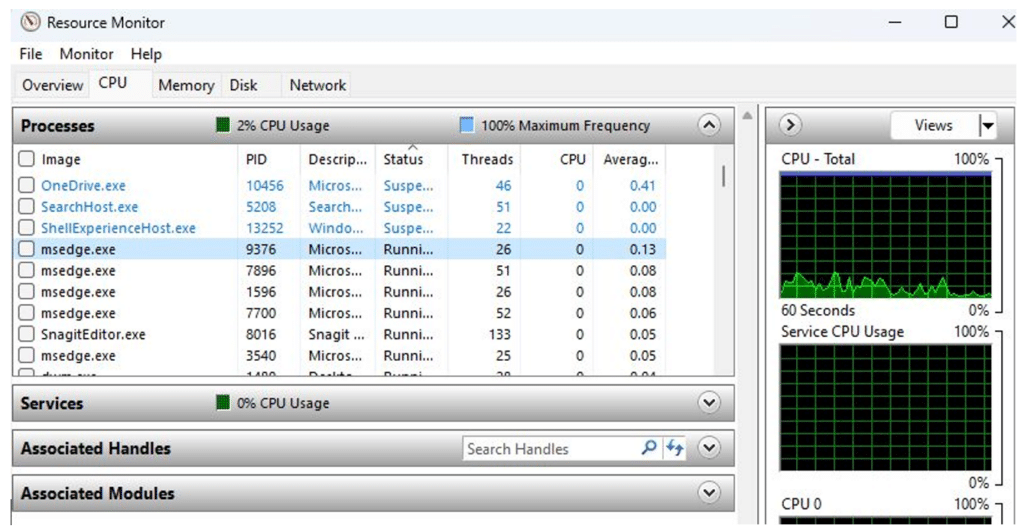Click the blue Maximum Frequency indicator square
This screenshot has height=532, width=1024.
pos(466,126)
